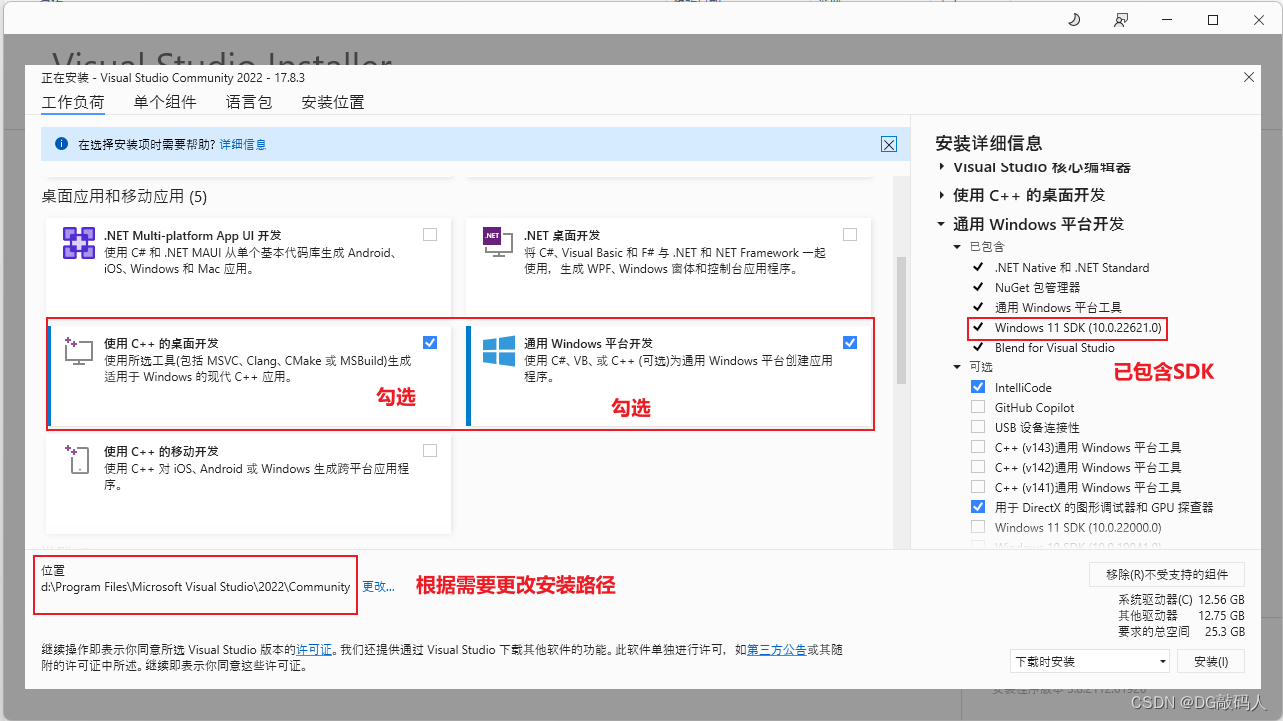Click the C++ mobile development workload icon

point(78,458)
